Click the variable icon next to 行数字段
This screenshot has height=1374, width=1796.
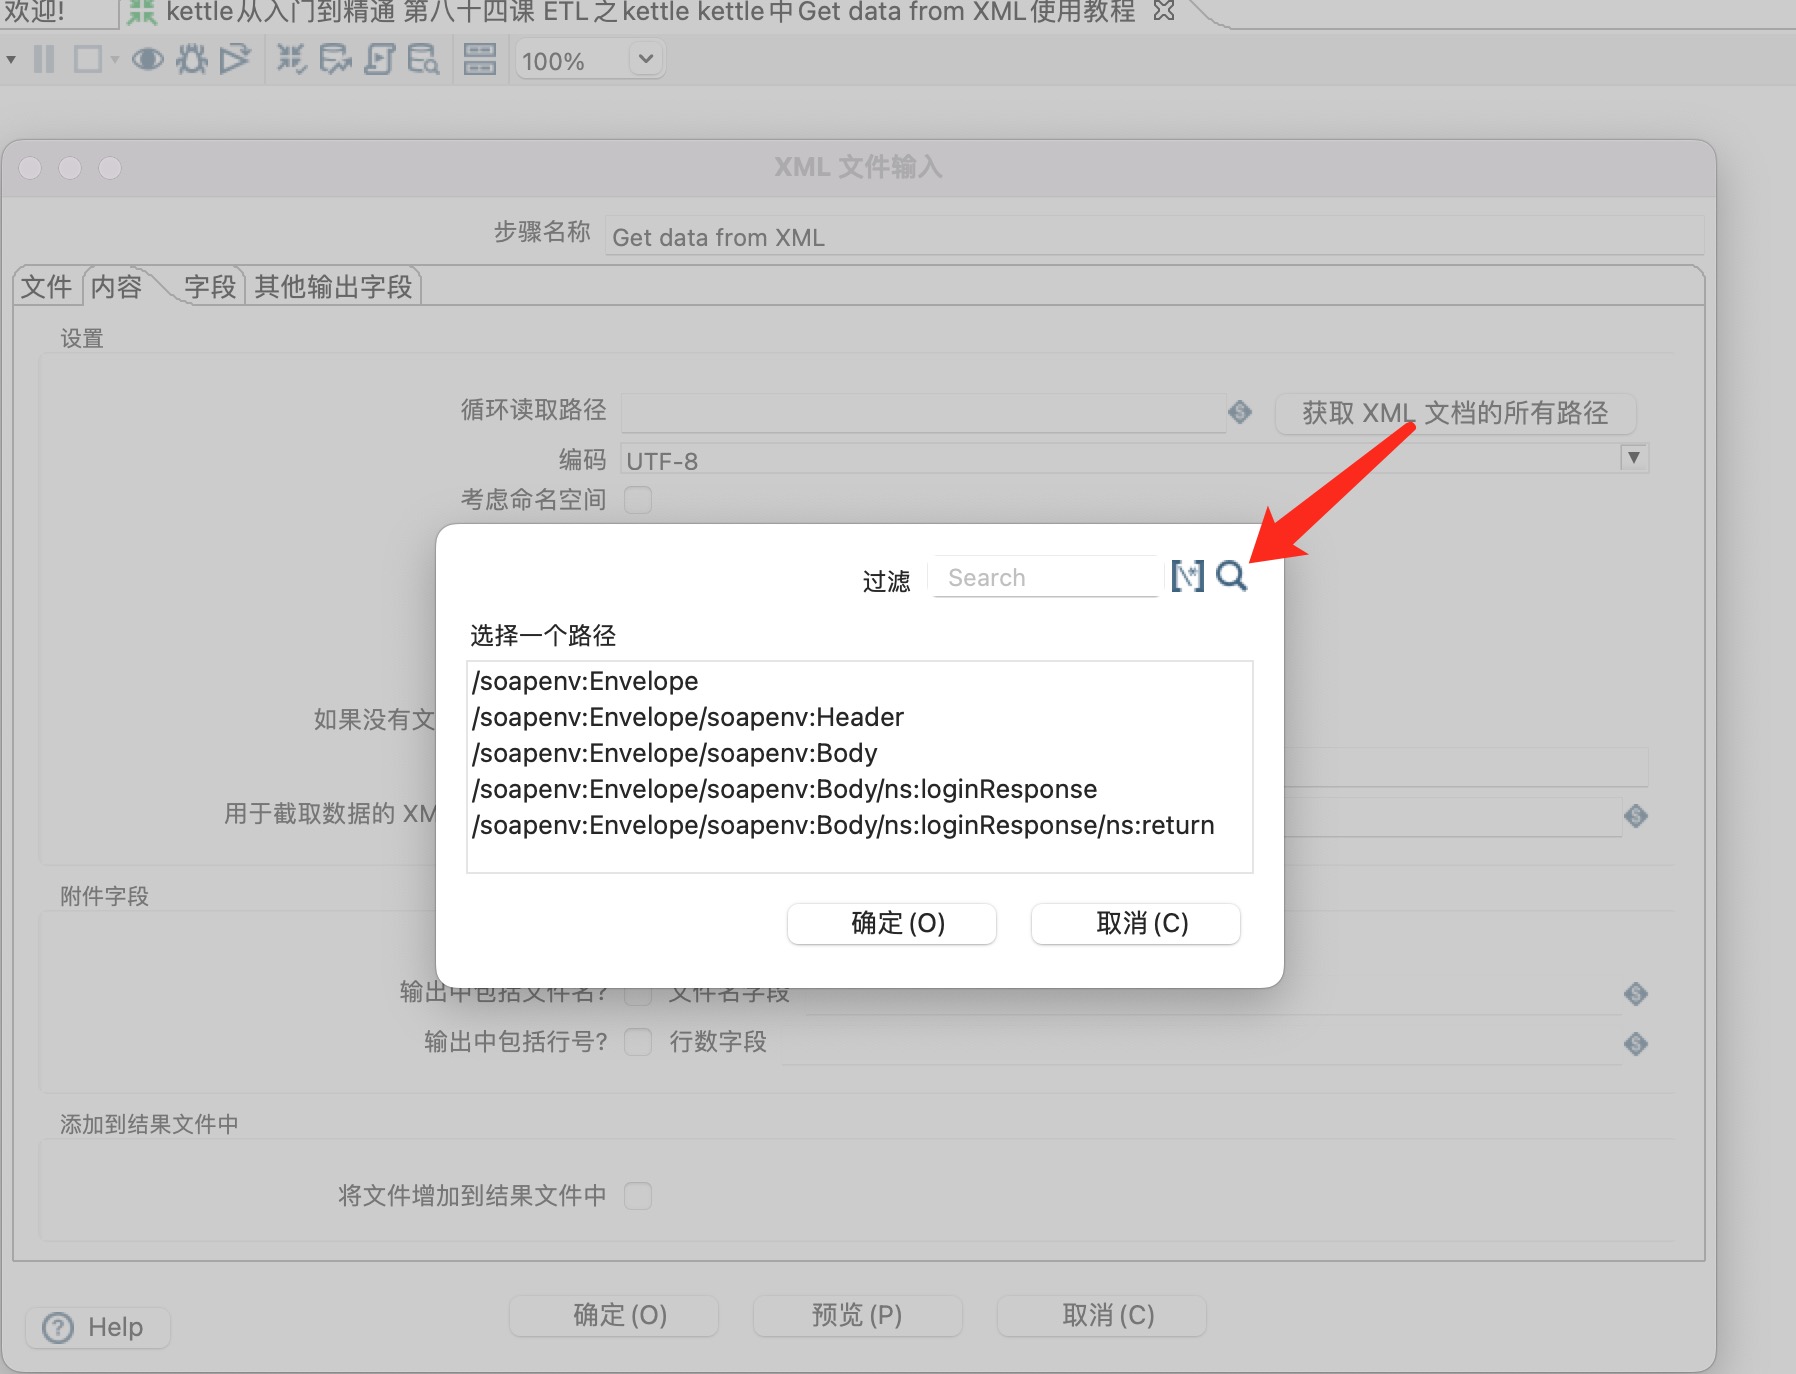point(1636,1044)
